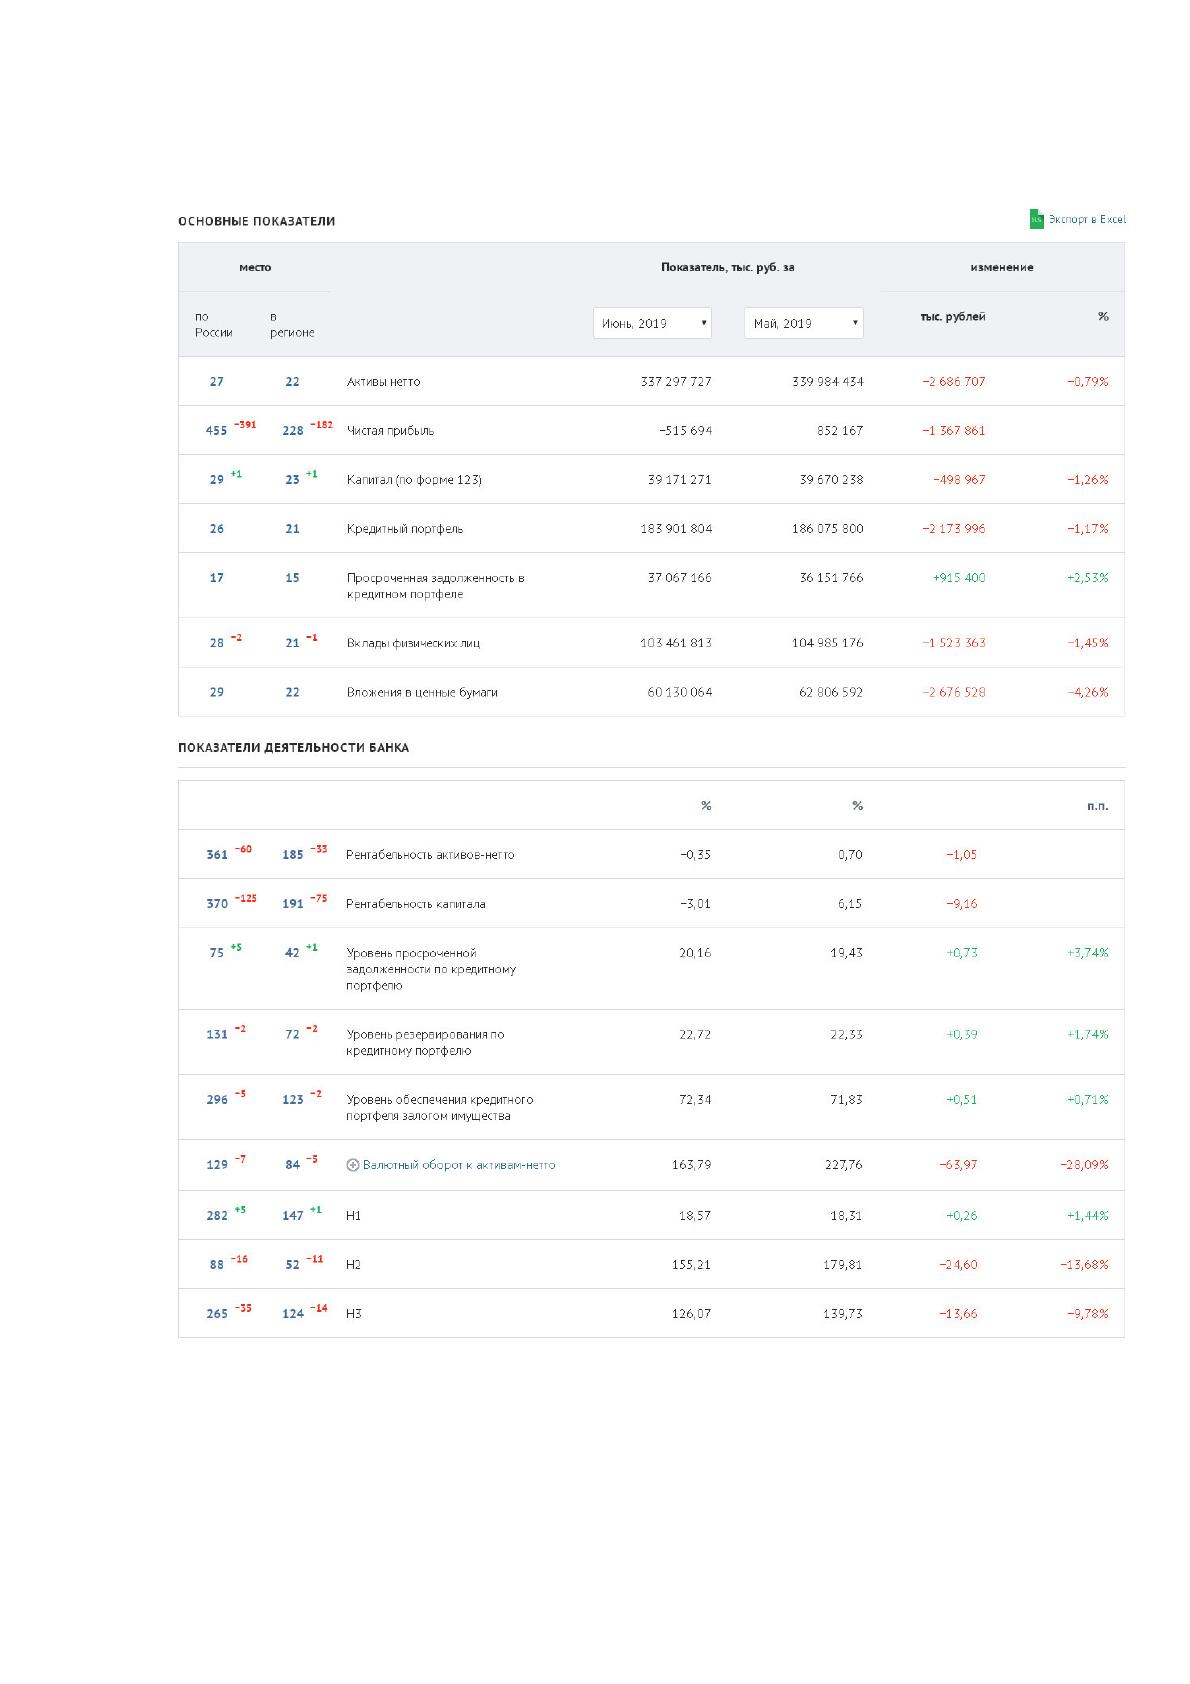Click rank 88 for Н2 ratio
Screen dimensions: 1190x1684
tap(217, 1265)
